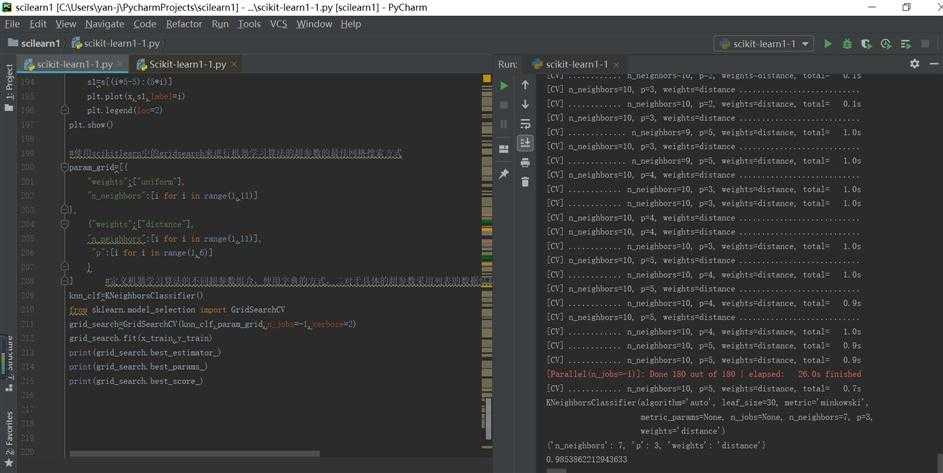Click the scilearn1 folder breadcrumb

(x=34, y=43)
